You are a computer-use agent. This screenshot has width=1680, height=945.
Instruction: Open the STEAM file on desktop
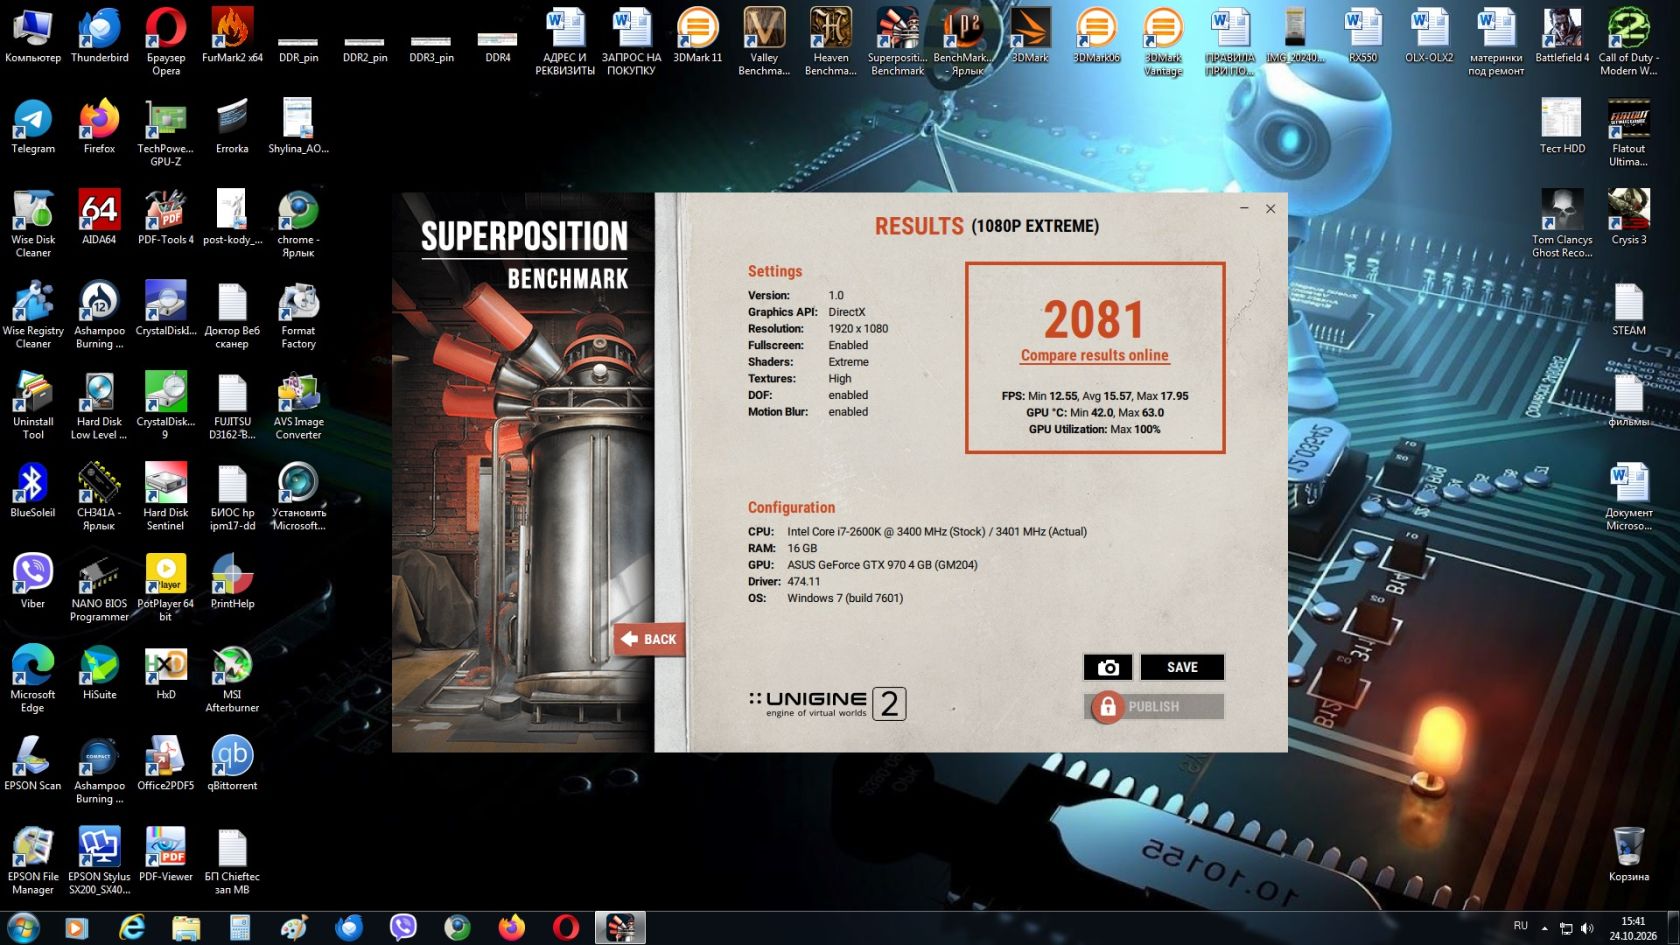coord(1629,308)
